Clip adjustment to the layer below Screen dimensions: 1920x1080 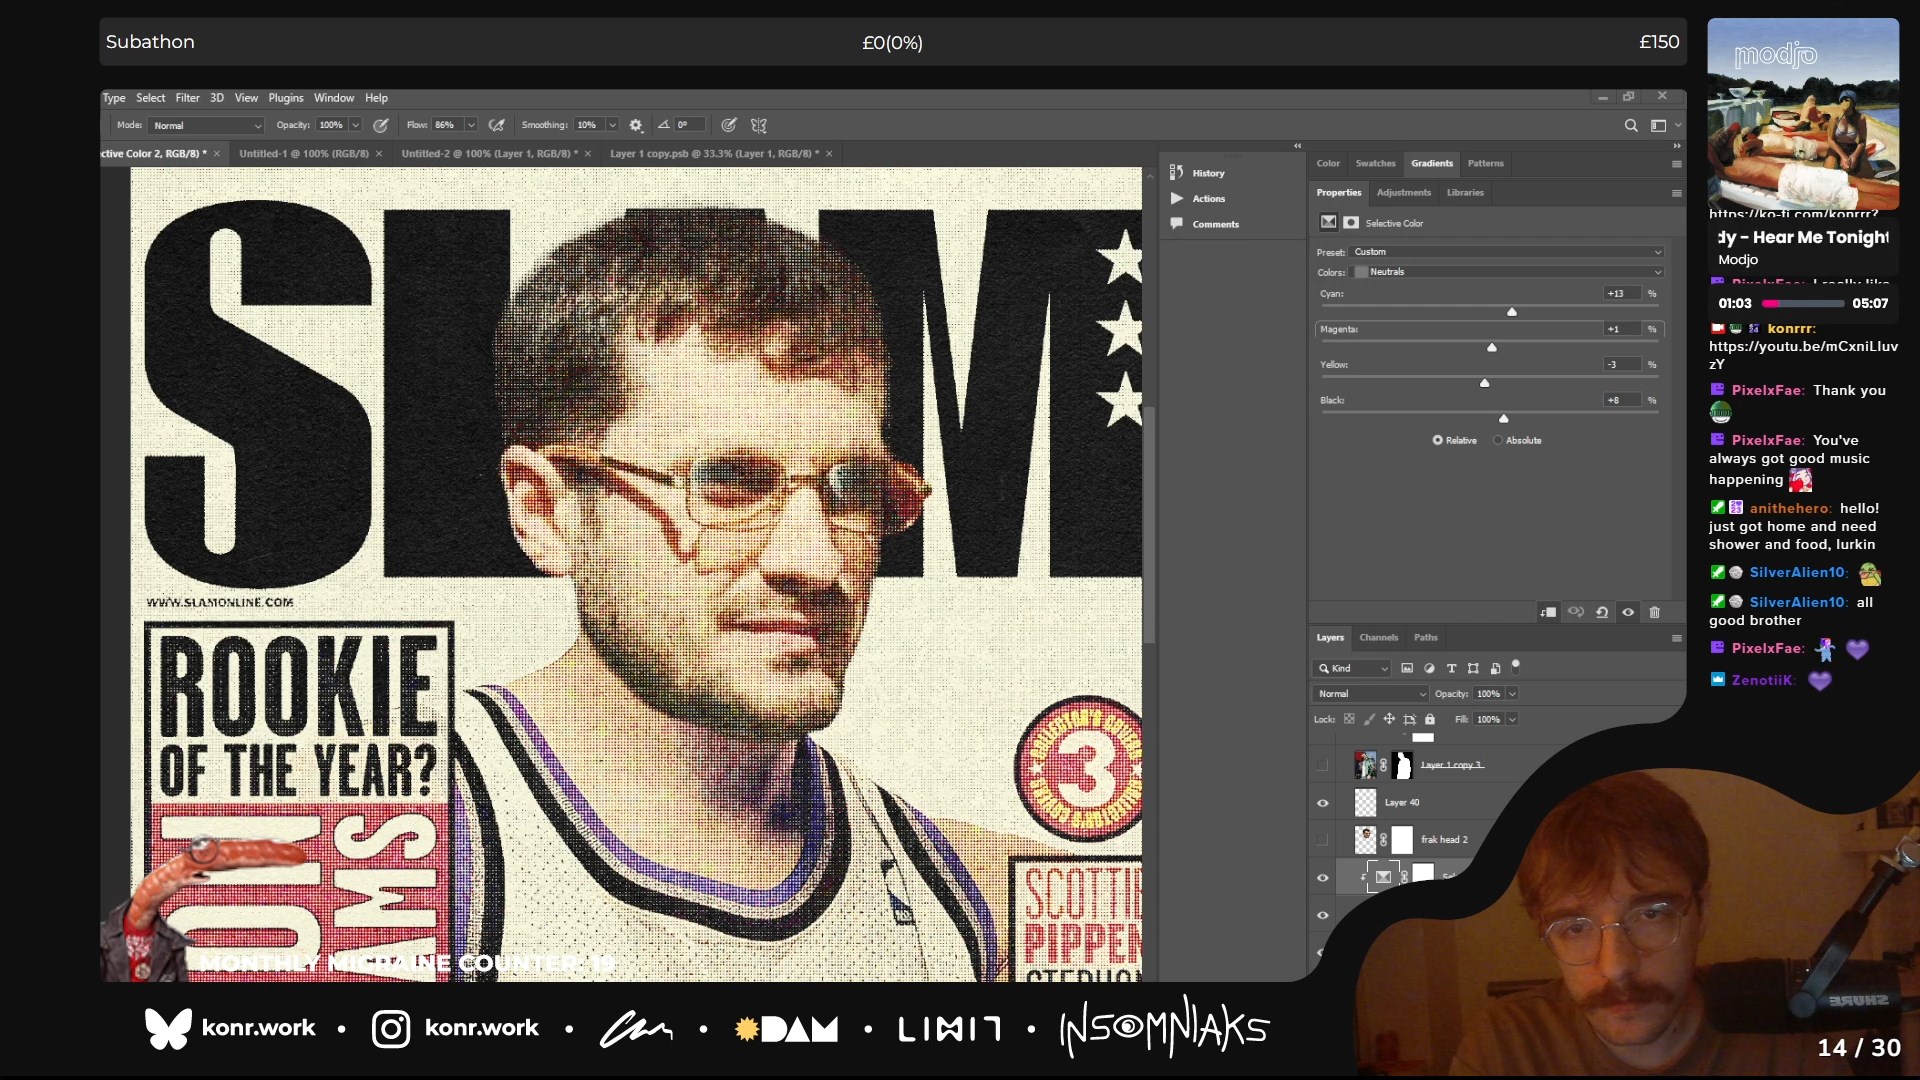[1549, 612]
